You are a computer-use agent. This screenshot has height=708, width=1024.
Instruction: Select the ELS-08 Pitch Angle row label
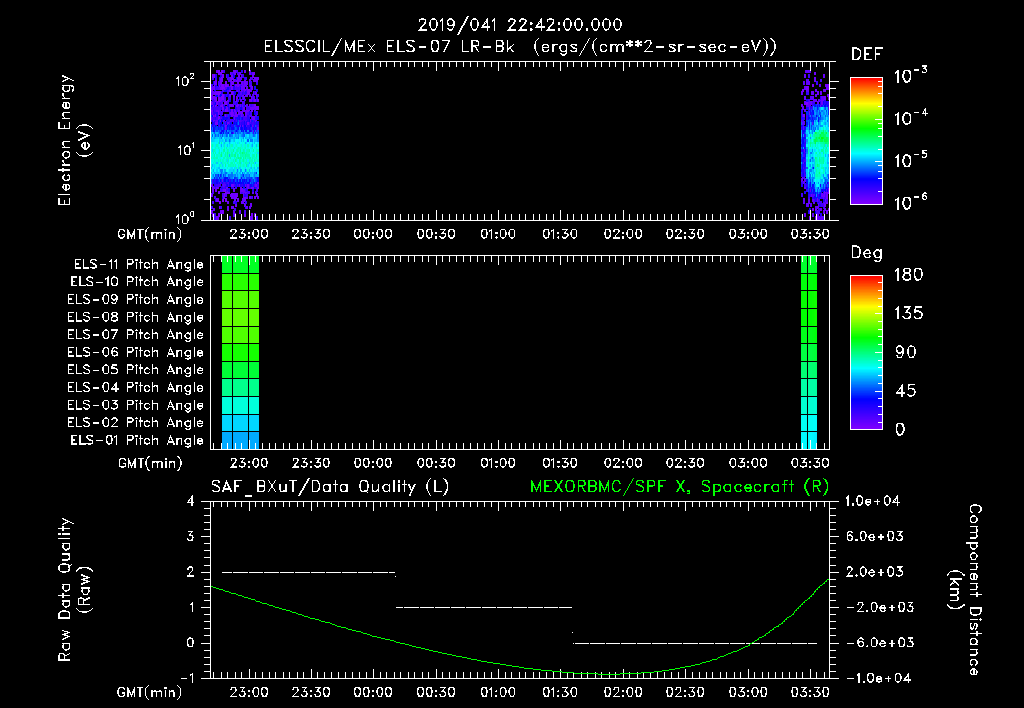136,317
